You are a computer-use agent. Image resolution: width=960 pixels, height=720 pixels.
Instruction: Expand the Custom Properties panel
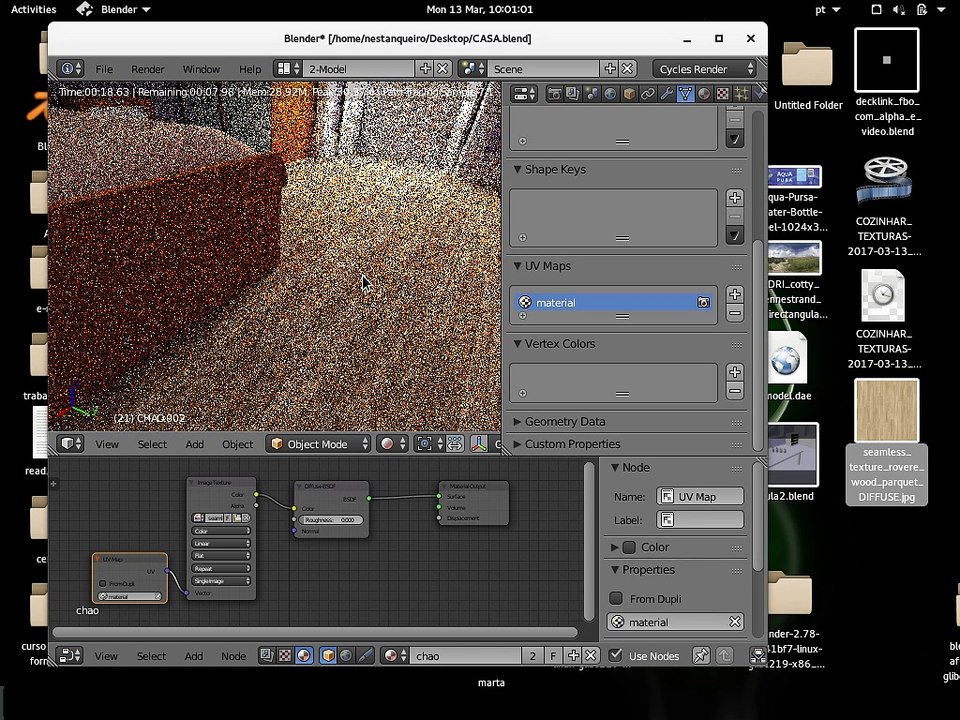(x=517, y=444)
